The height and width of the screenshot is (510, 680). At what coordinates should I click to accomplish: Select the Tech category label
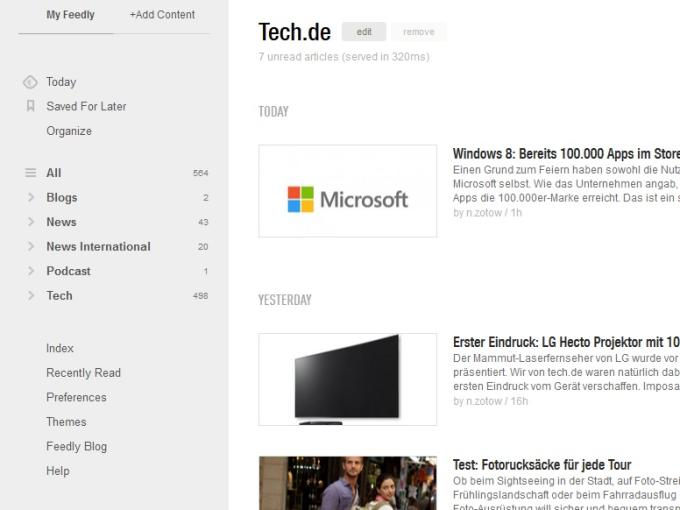tap(59, 296)
